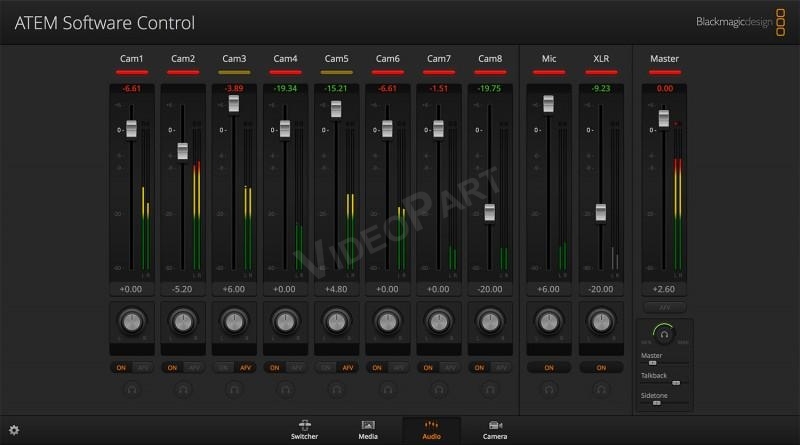Click the Master headphone monitor knob
Image resolution: width=800 pixels, height=445 pixels.
(664, 334)
